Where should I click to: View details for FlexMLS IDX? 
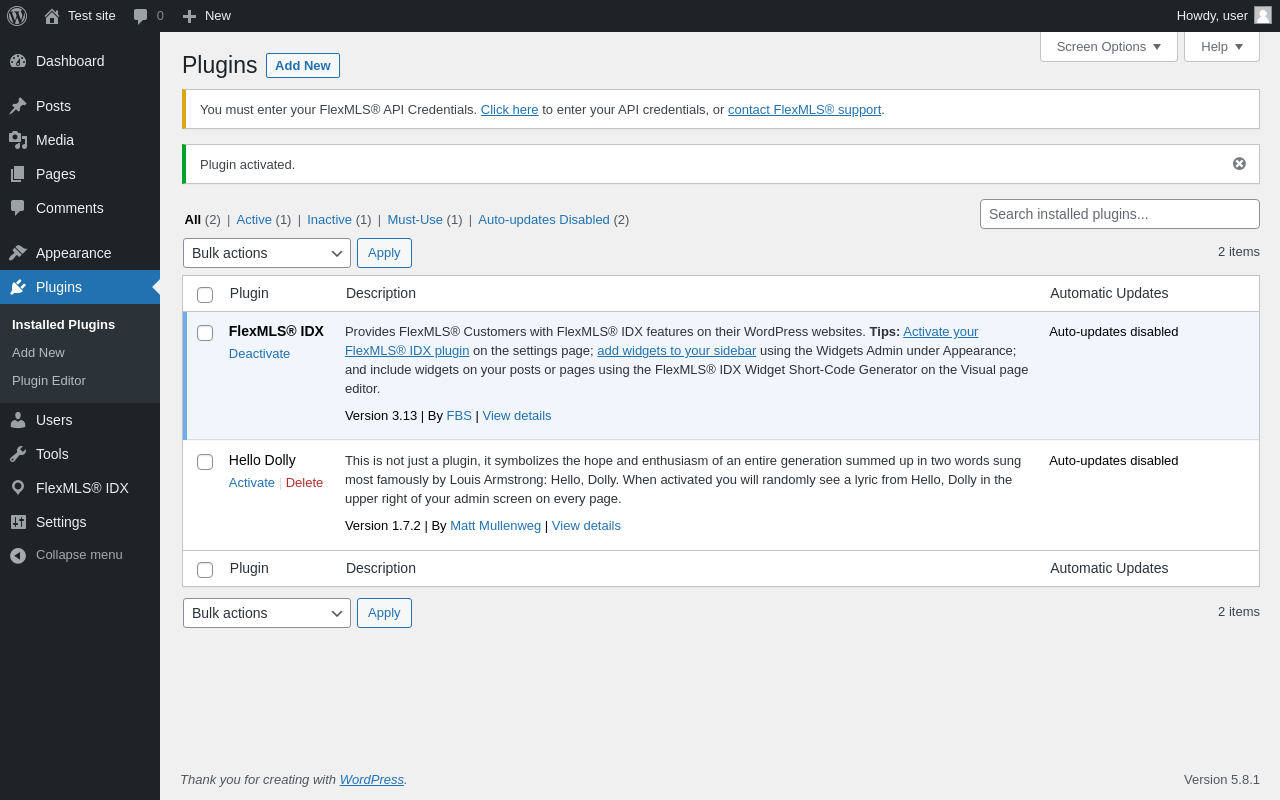pos(517,416)
